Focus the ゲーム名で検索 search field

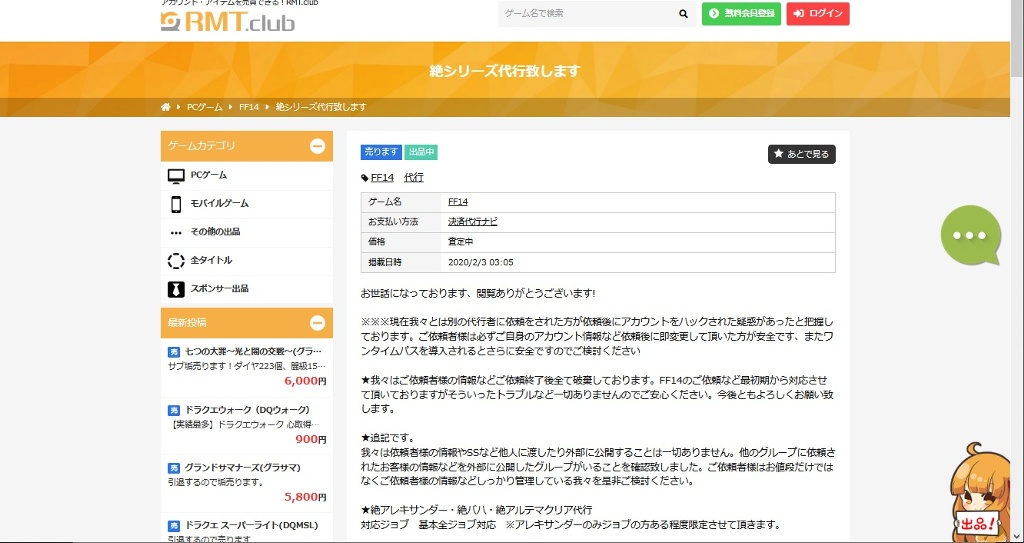[585, 14]
